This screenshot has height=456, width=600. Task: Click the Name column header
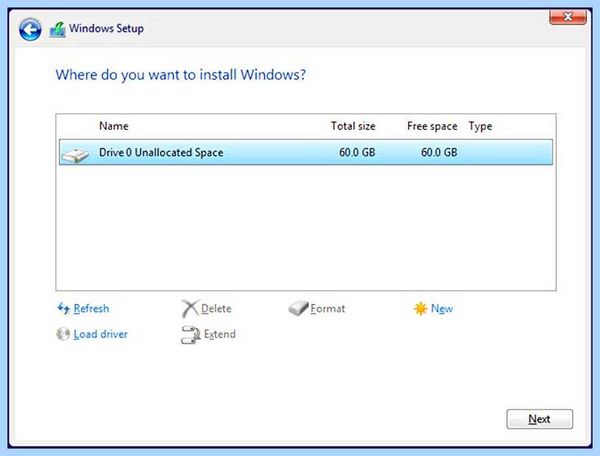pos(114,126)
